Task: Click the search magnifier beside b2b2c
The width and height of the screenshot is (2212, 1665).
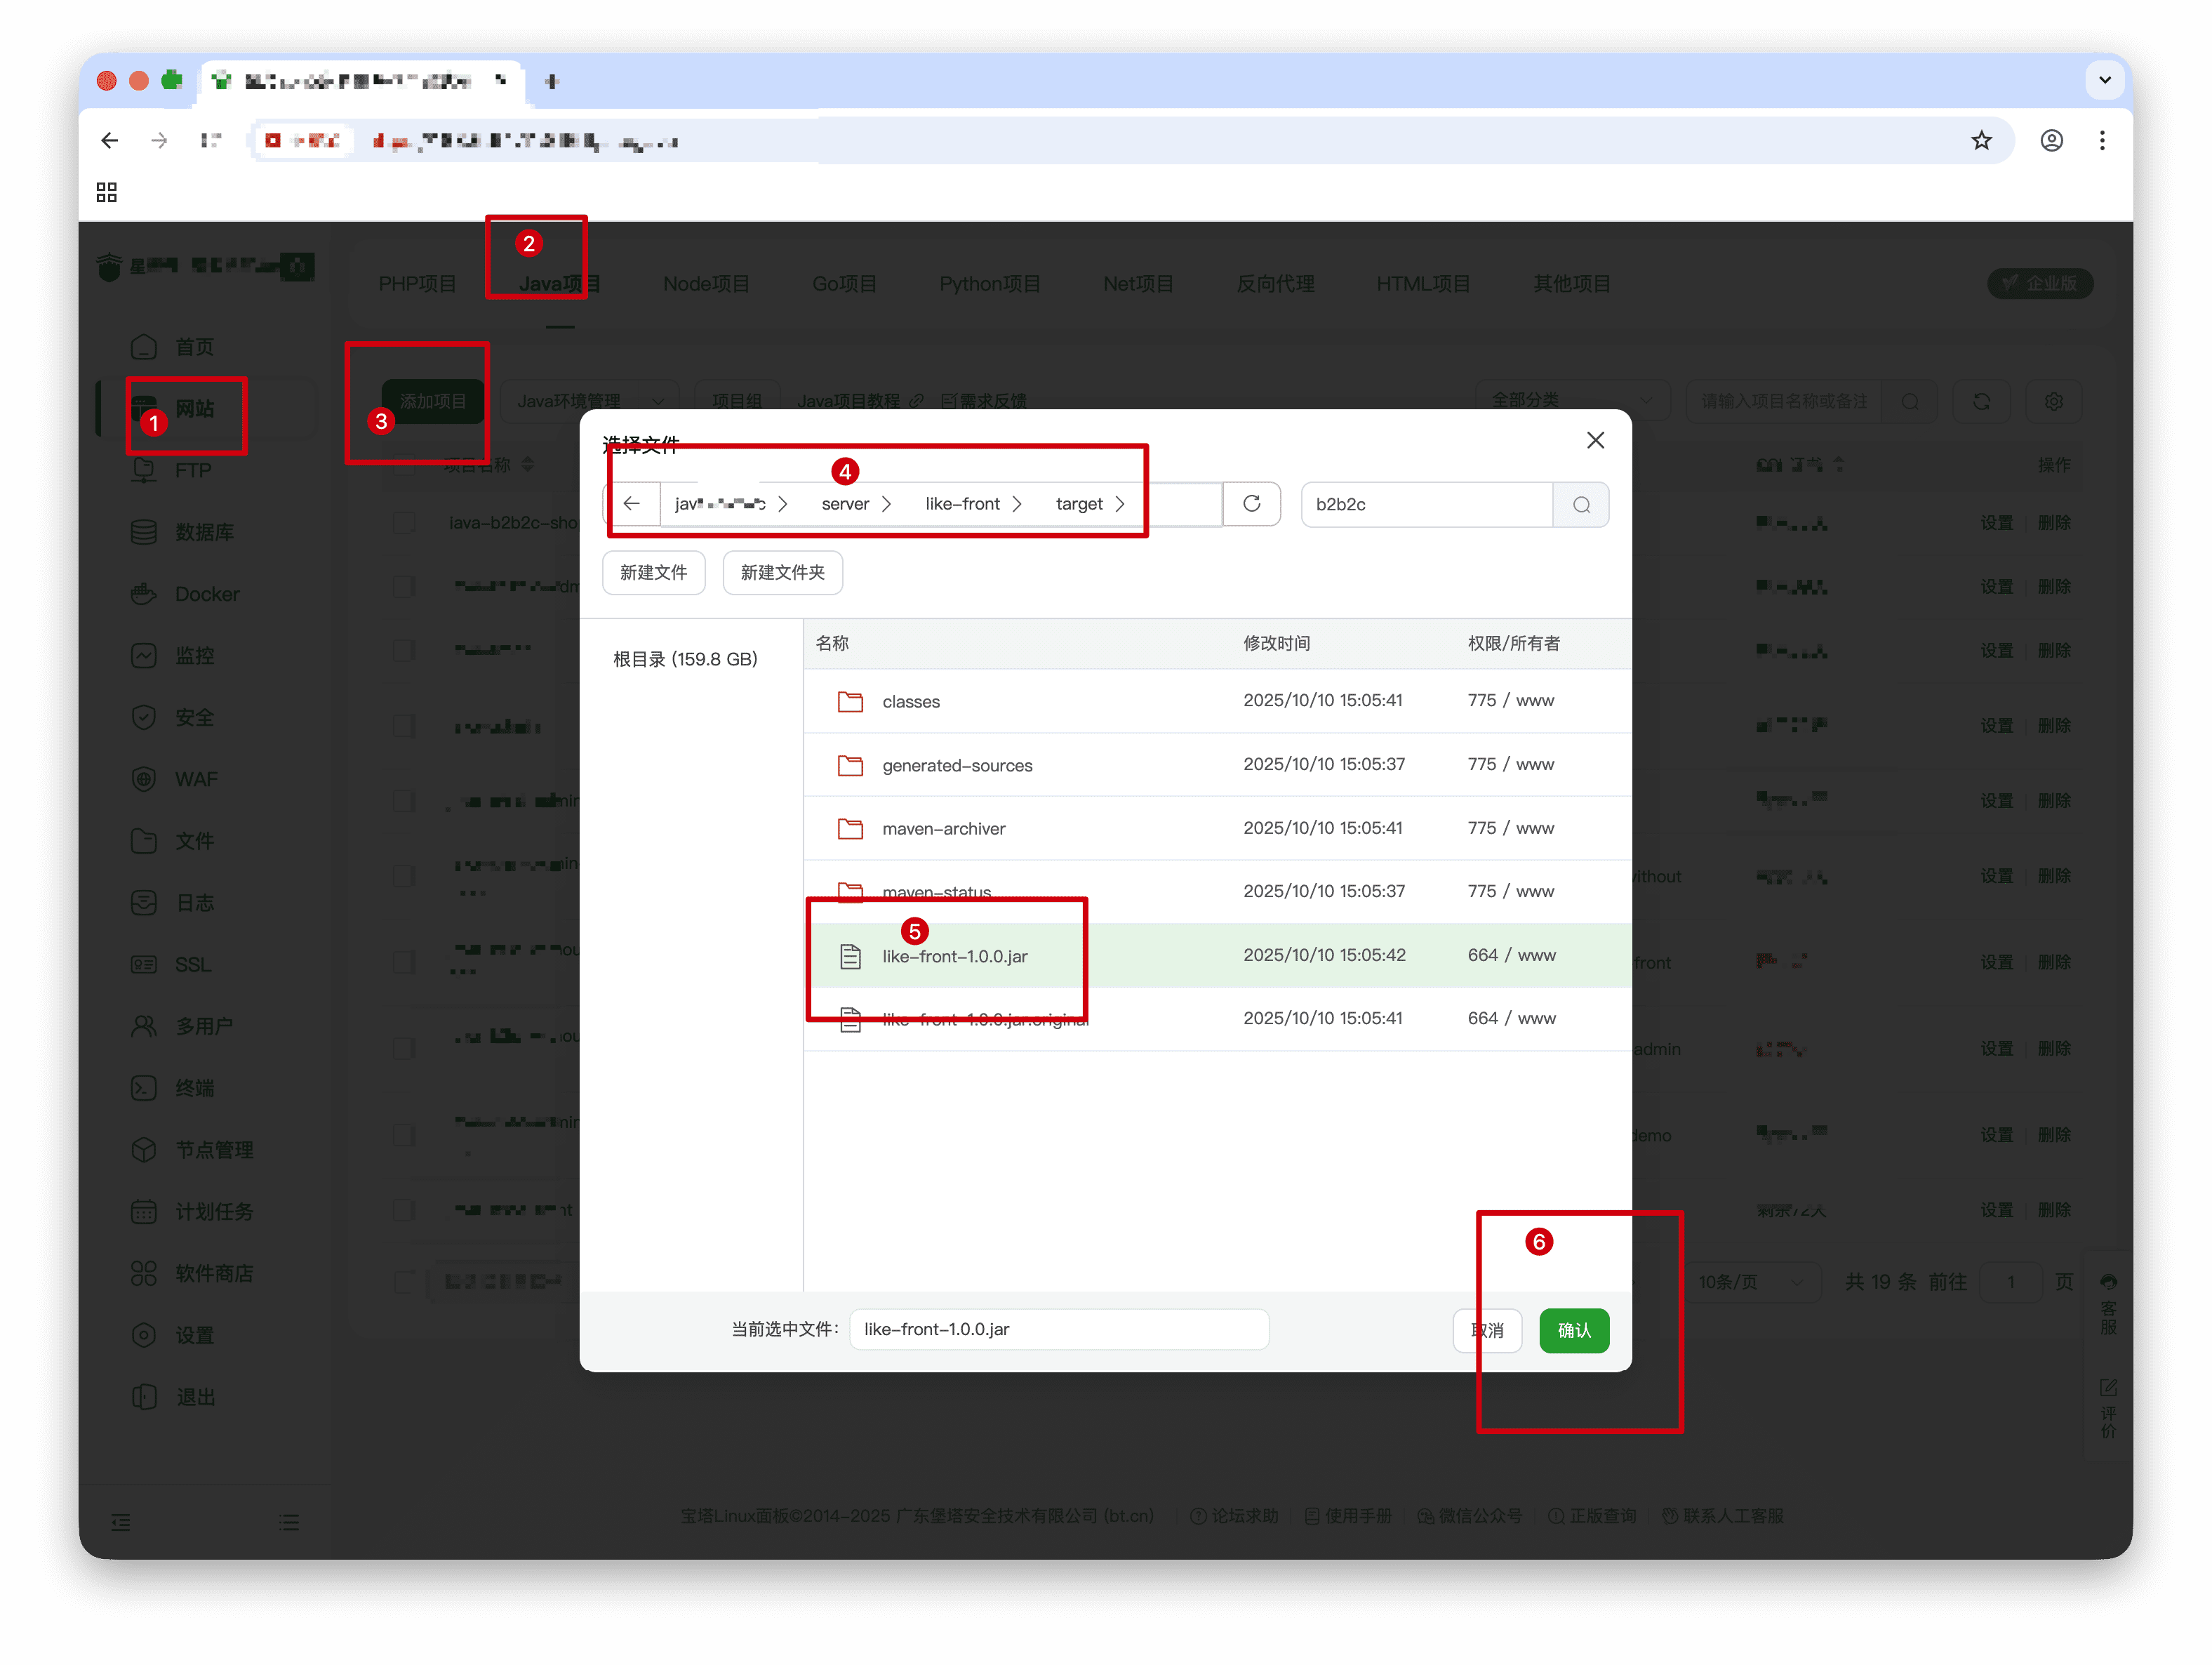Action: point(1581,505)
